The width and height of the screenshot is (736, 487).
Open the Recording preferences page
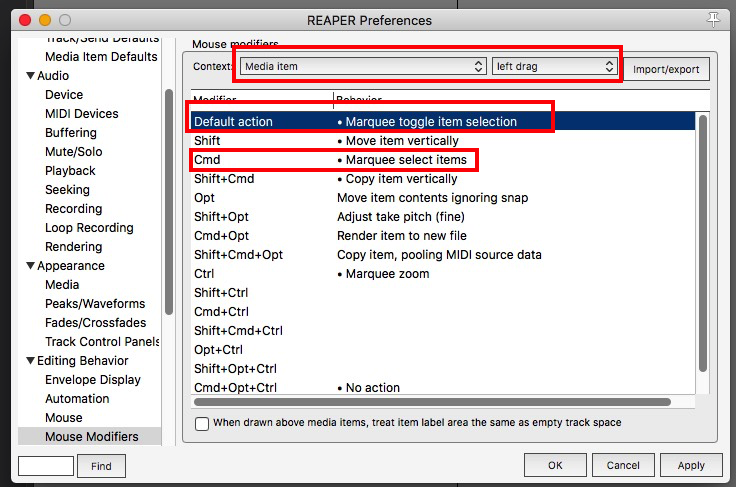click(73, 209)
